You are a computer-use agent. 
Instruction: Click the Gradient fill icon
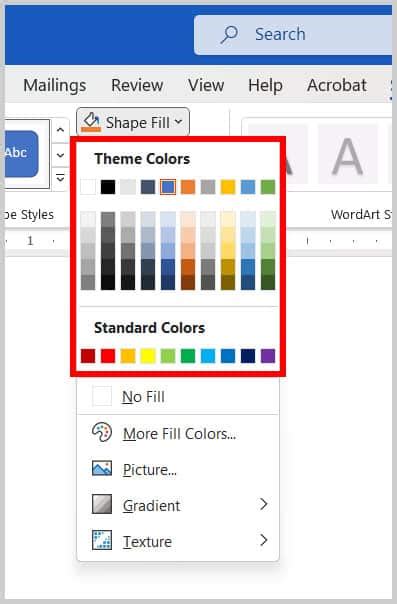pos(102,504)
